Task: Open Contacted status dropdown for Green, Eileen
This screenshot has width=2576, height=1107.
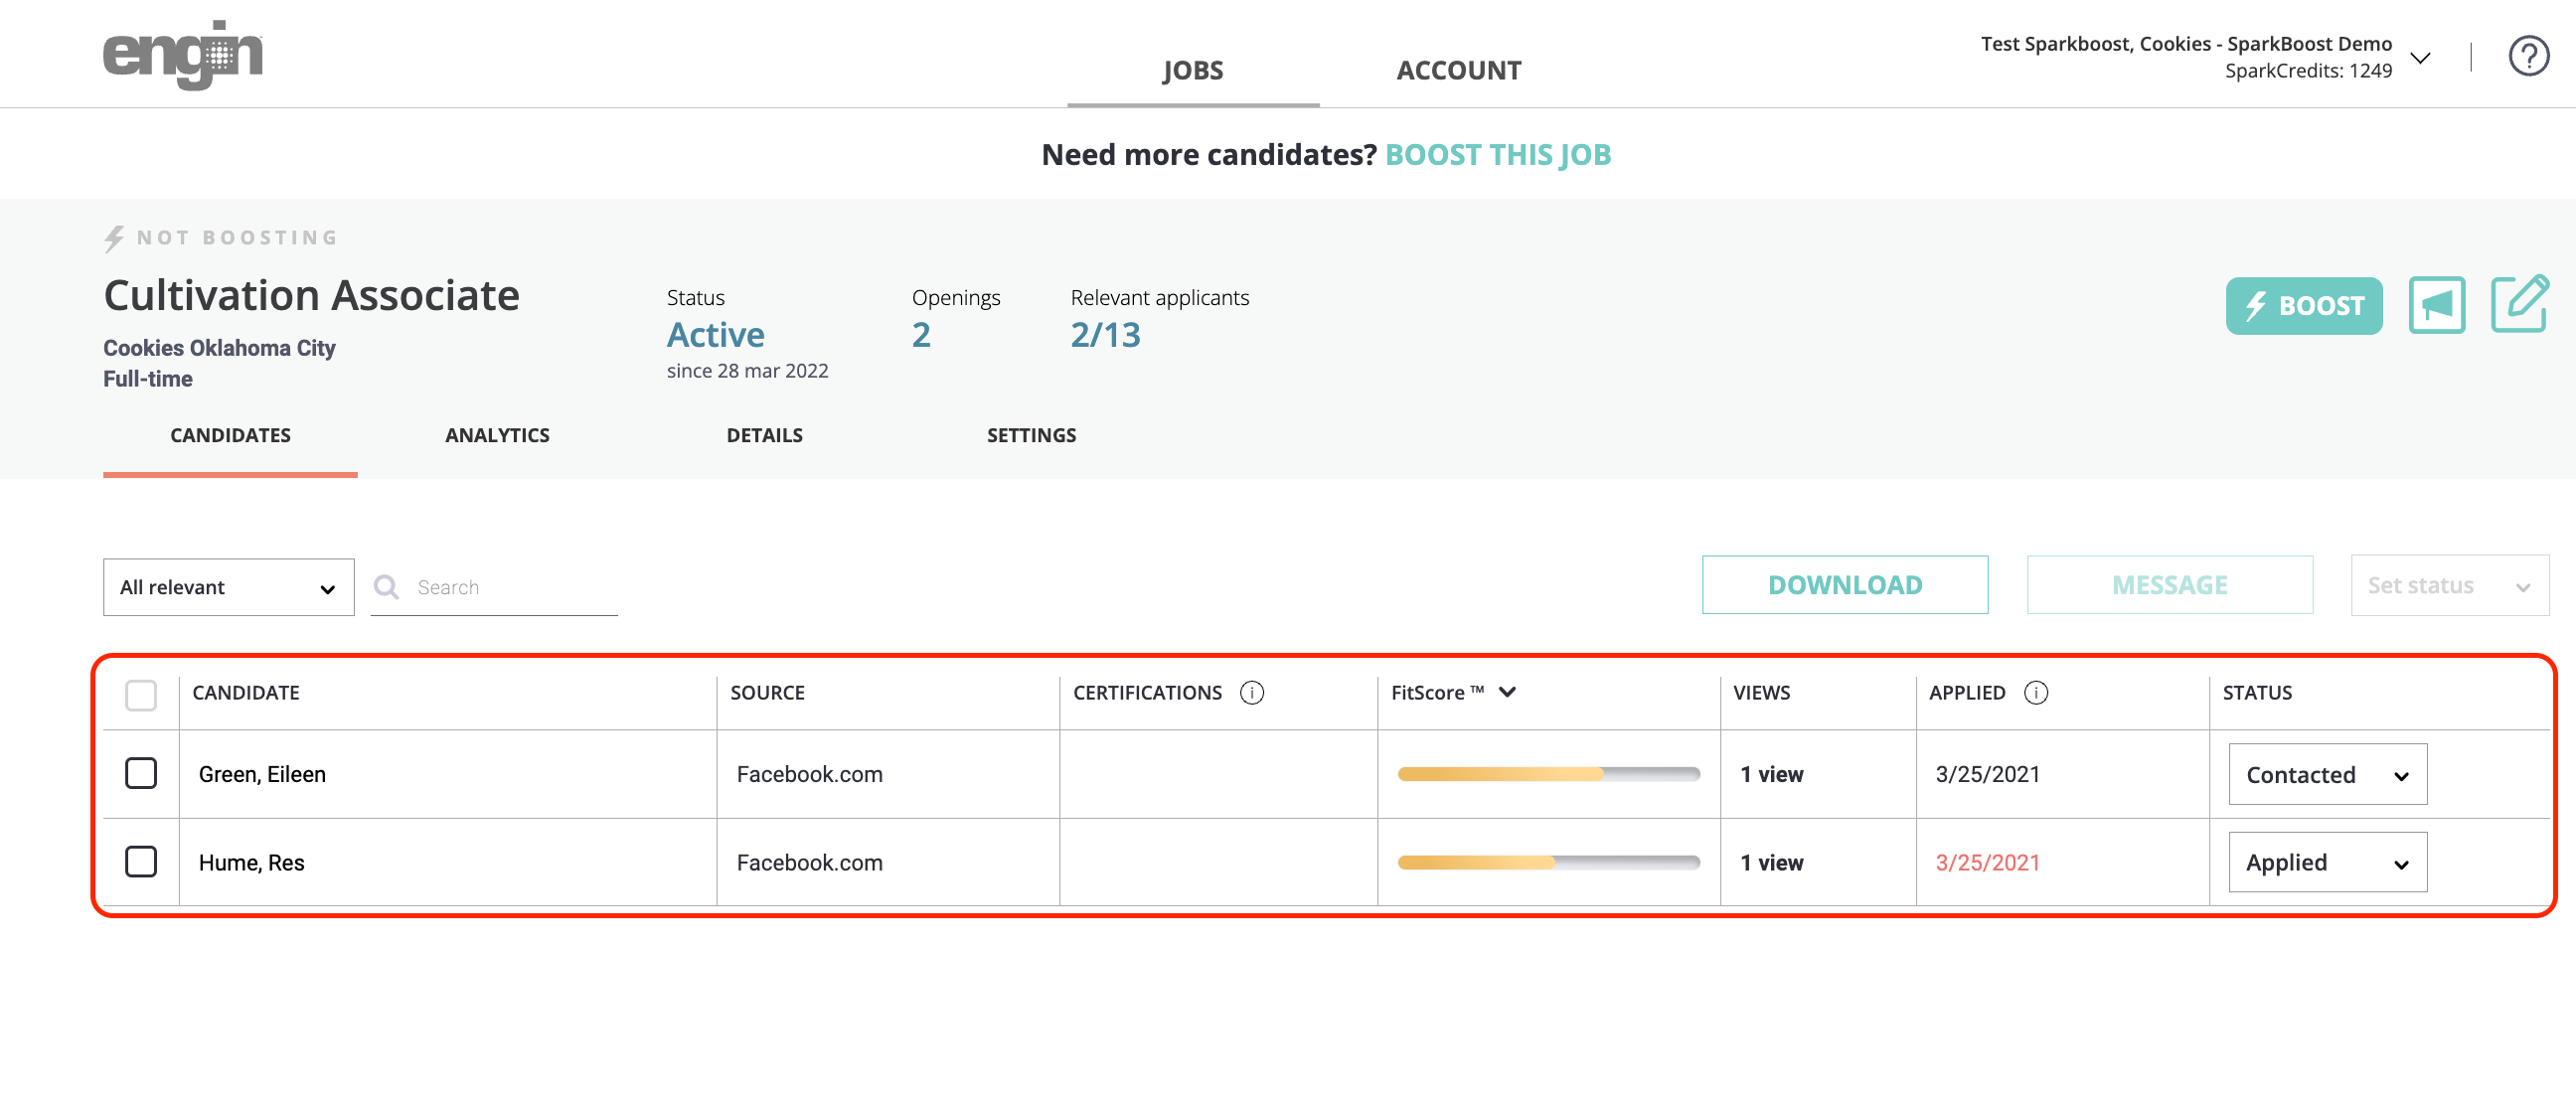Action: (2326, 774)
